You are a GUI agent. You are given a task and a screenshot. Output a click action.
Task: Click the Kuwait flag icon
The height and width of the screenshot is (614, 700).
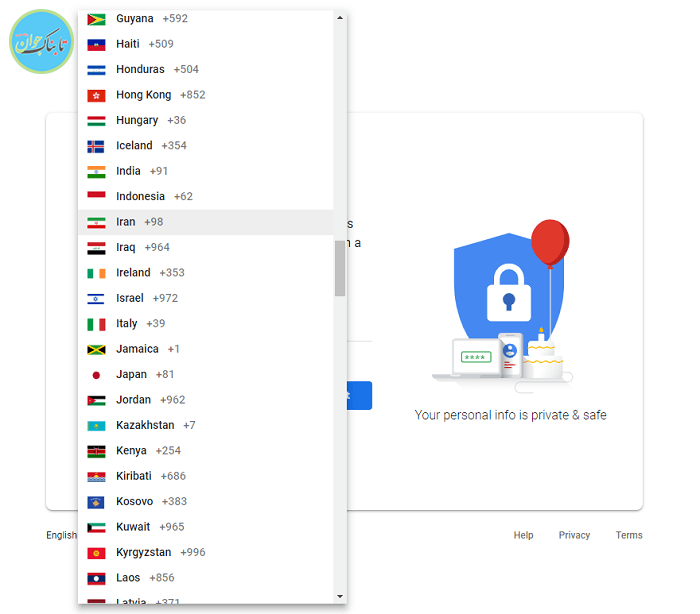click(x=96, y=528)
